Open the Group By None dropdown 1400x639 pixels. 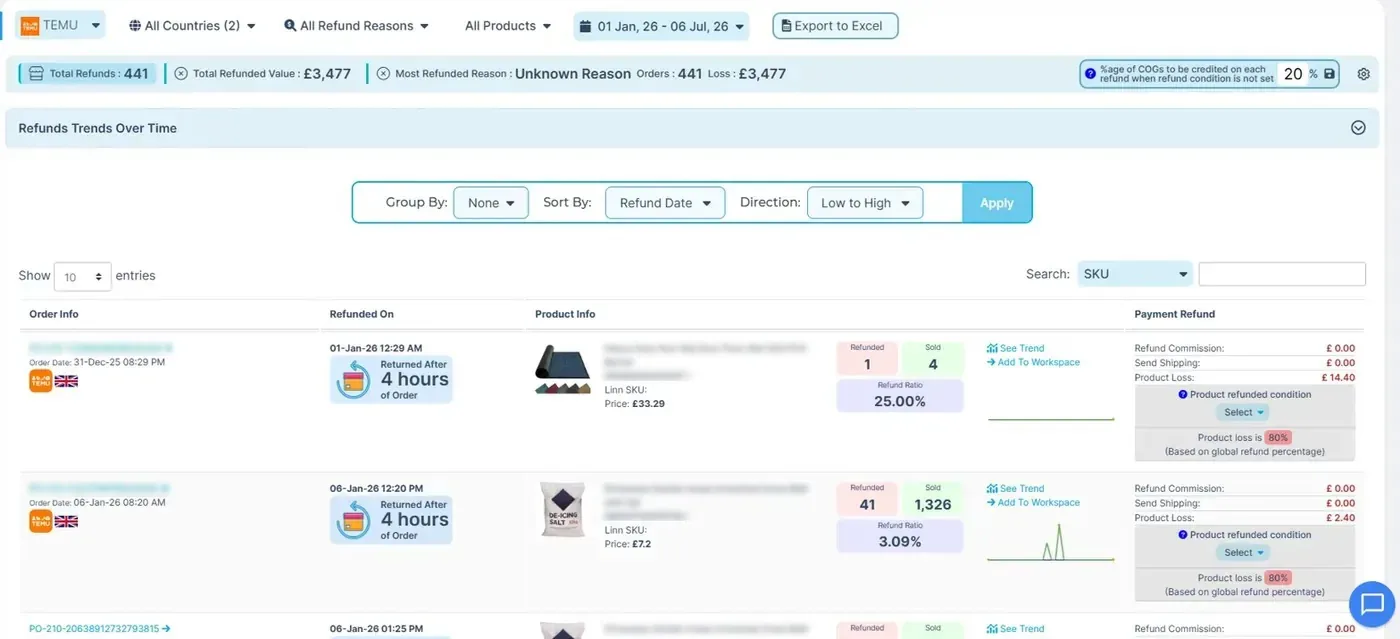click(x=491, y=203)
